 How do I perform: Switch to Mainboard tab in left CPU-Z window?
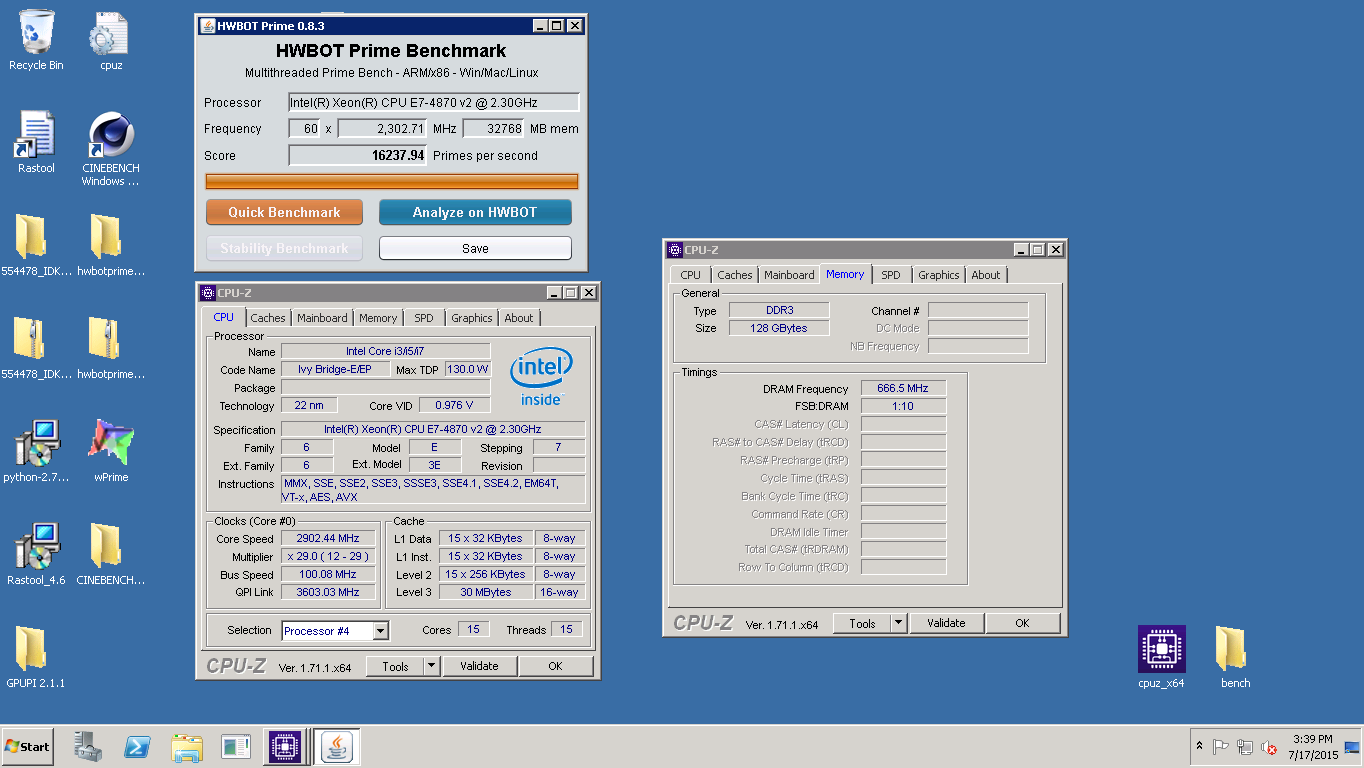point(322,318)
